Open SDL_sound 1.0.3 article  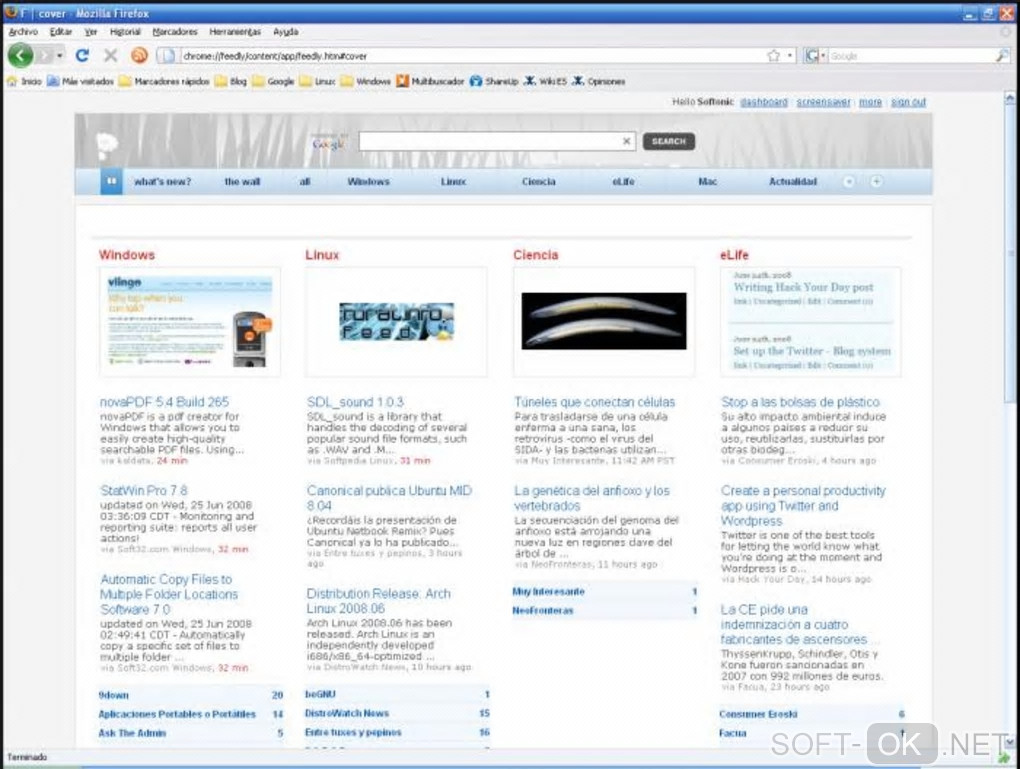click(x=355, y=402)
